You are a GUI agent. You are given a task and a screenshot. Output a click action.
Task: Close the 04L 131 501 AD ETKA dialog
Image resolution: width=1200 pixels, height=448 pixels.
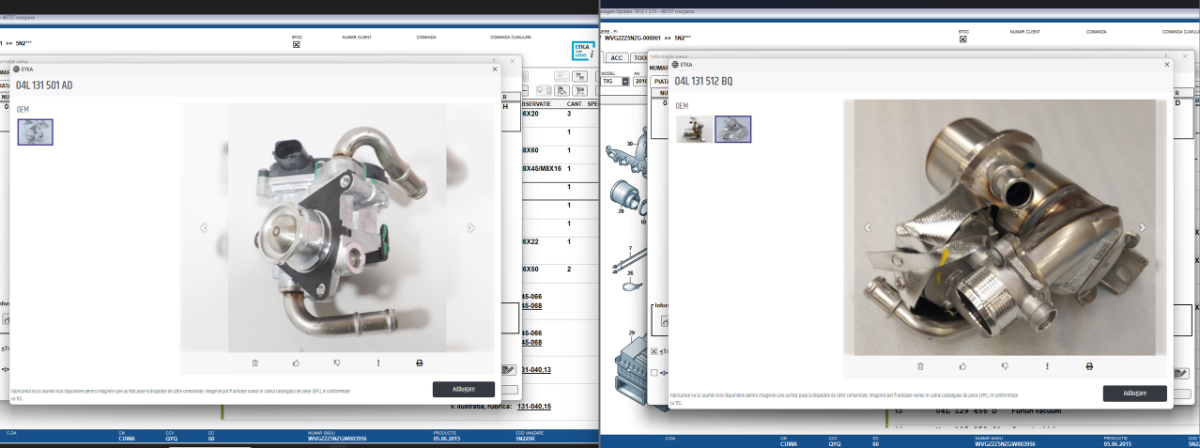[x=494, y=69]
